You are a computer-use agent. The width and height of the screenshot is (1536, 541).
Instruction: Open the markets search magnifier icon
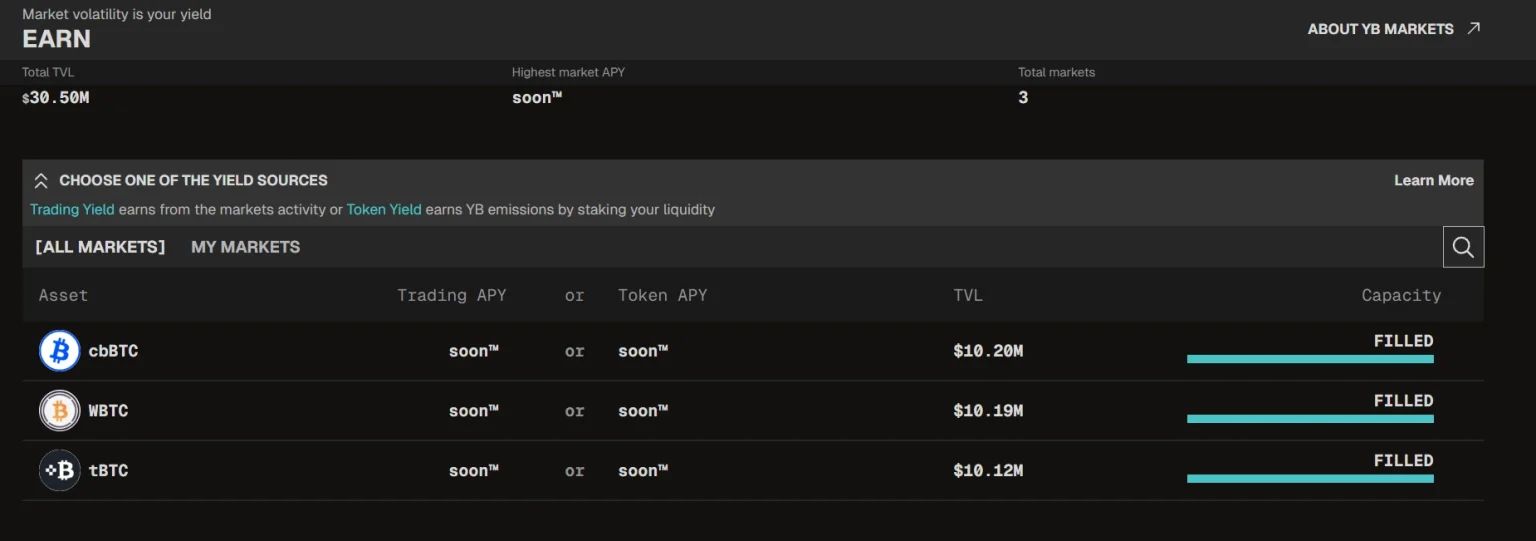point(1463,247)
